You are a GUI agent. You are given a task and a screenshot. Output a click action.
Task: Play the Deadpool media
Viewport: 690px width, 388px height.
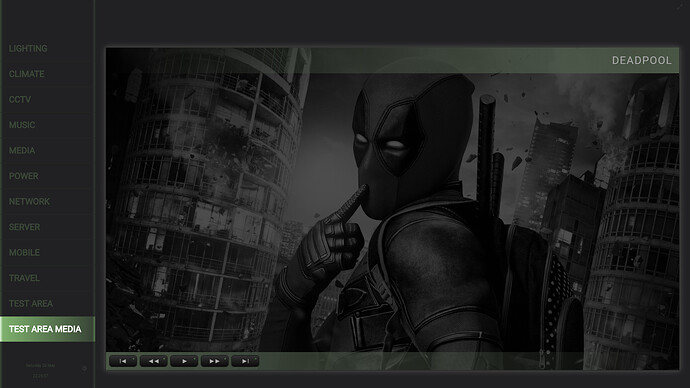(184, 361)
